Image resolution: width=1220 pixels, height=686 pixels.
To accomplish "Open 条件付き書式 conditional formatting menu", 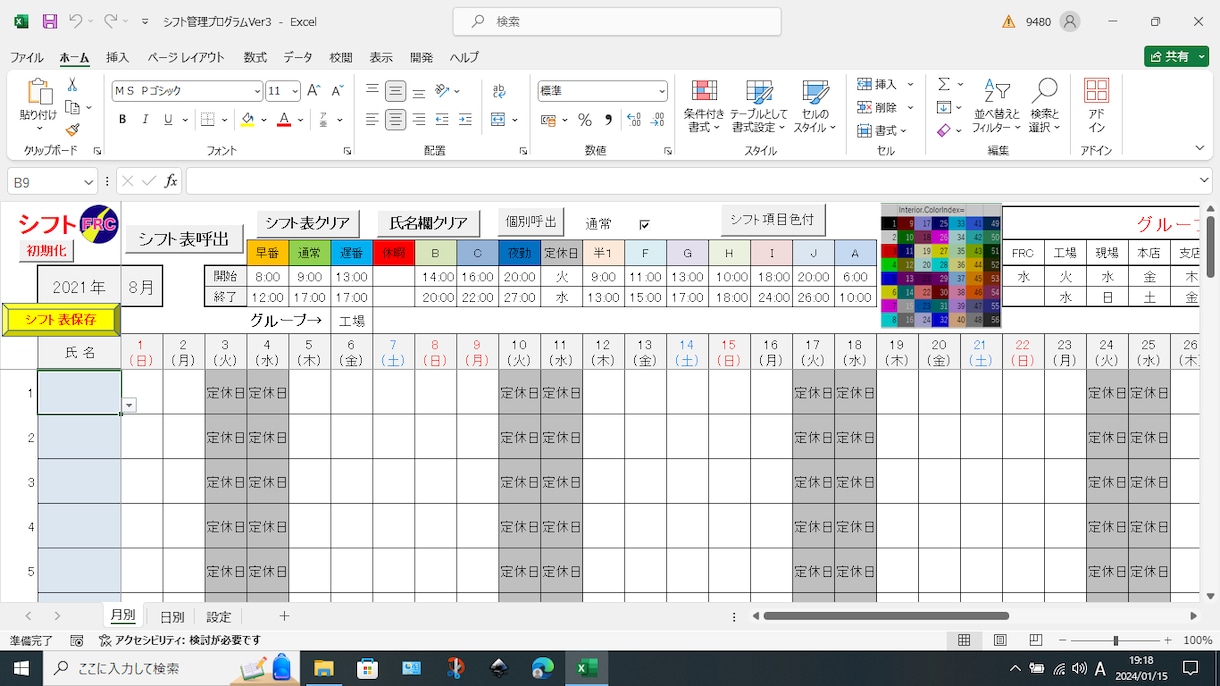I will (704, 106).
